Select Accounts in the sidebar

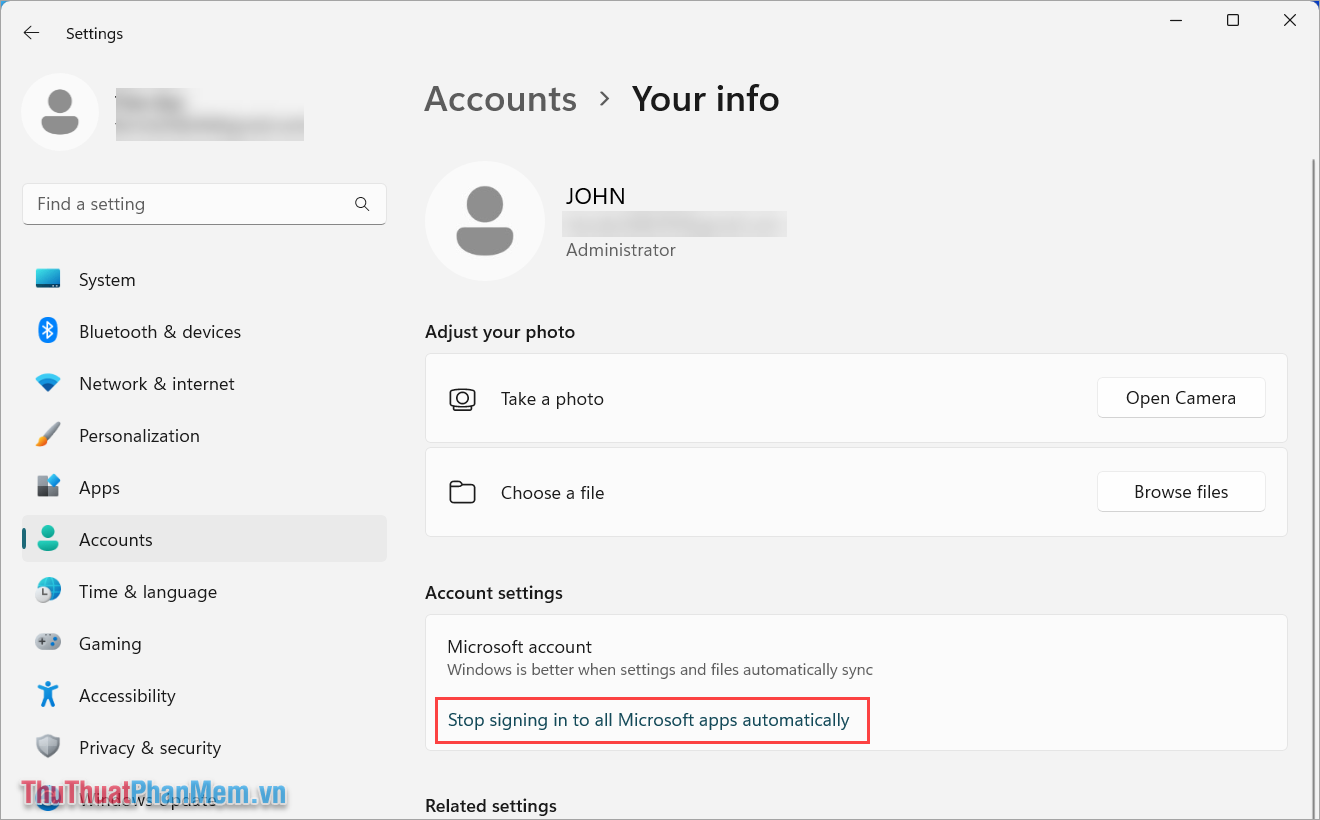[x=115, y=539]
